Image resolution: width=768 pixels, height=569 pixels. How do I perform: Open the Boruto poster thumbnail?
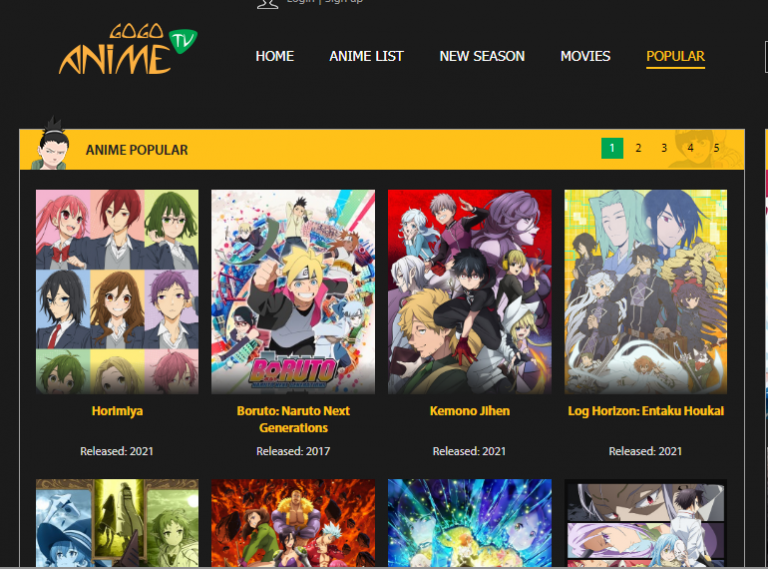(293, 292)
